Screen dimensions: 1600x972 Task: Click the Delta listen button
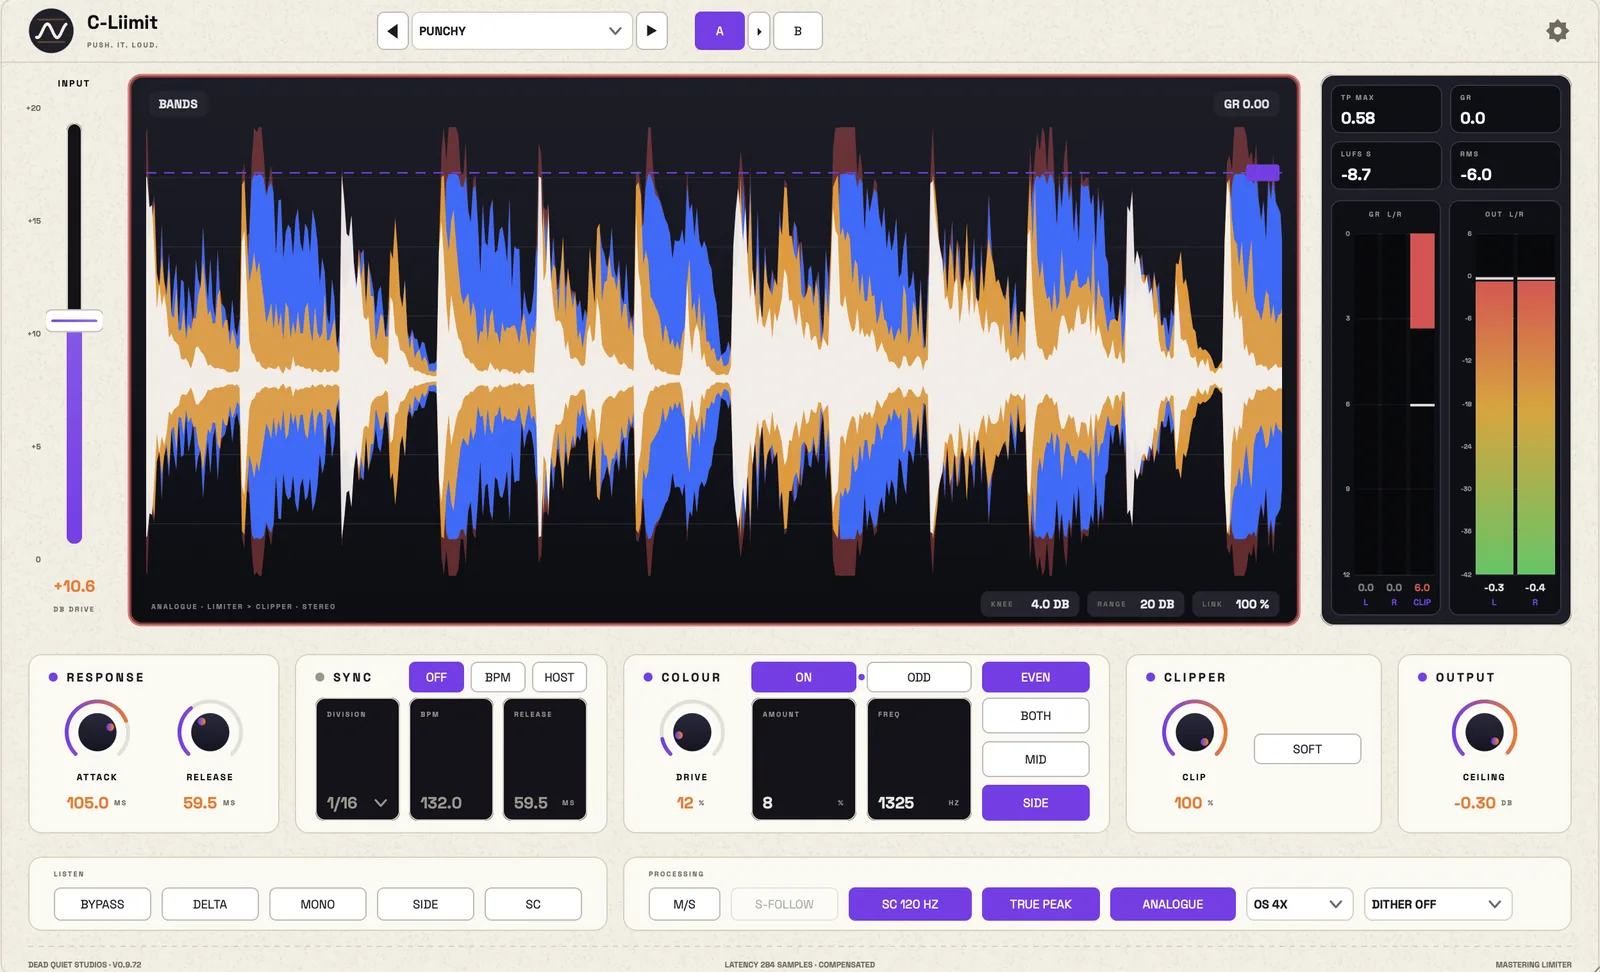tap(210, 904)
